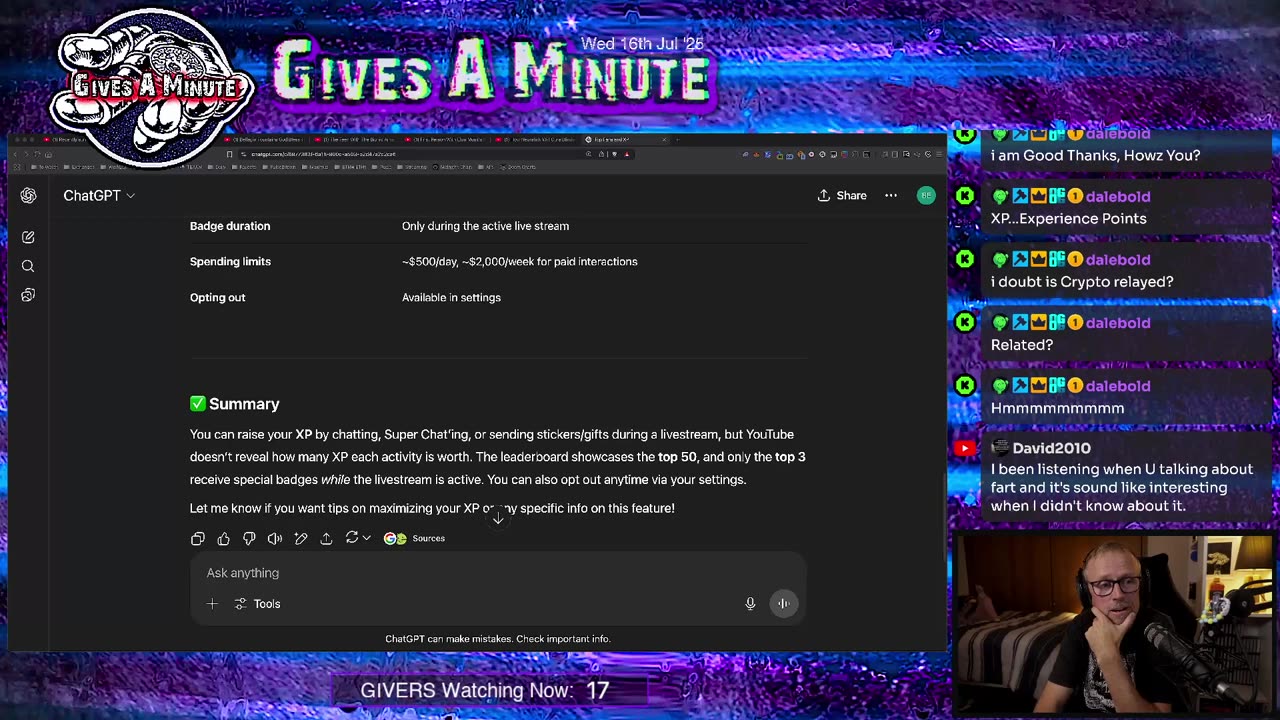
Task: Click 'i am Good Thanks, Howz You?' message
Action: coord(1095,155)
